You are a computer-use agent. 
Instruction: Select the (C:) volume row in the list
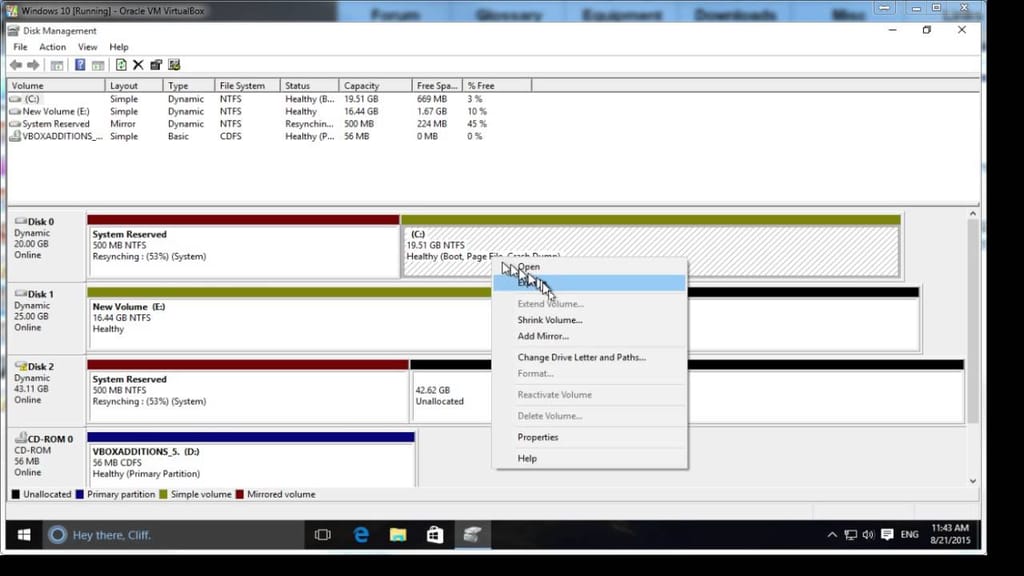269,99
